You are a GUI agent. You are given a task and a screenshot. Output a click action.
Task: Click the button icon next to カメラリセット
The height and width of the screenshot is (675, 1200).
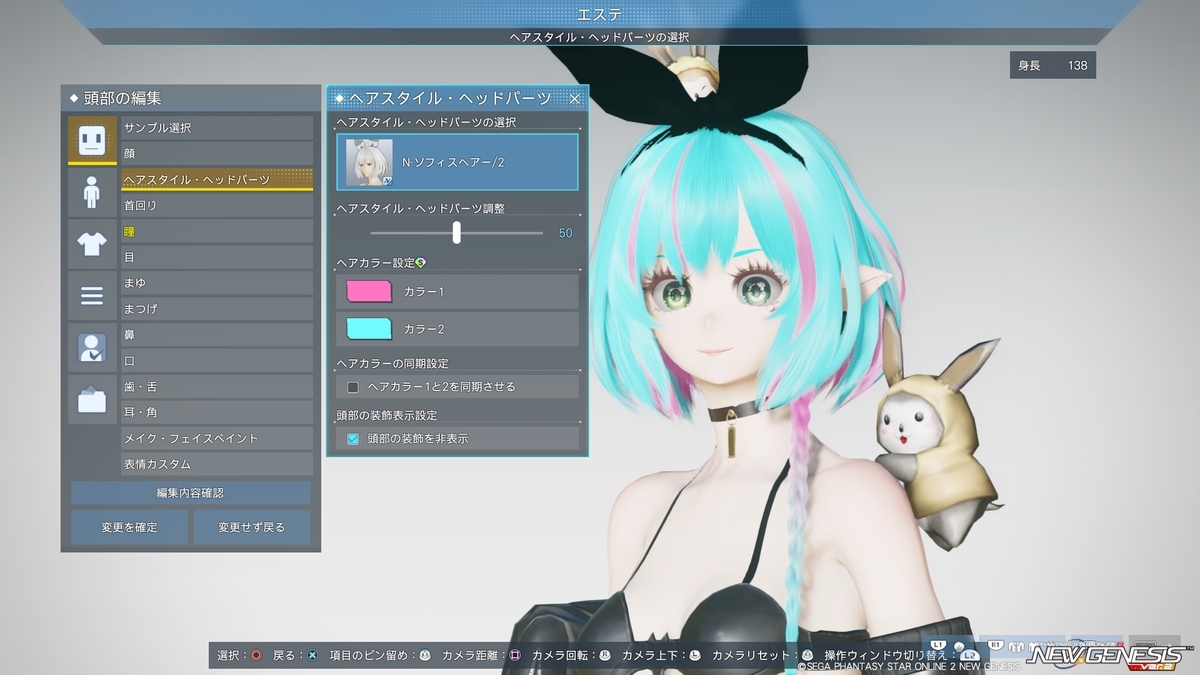tap(807, 655)
